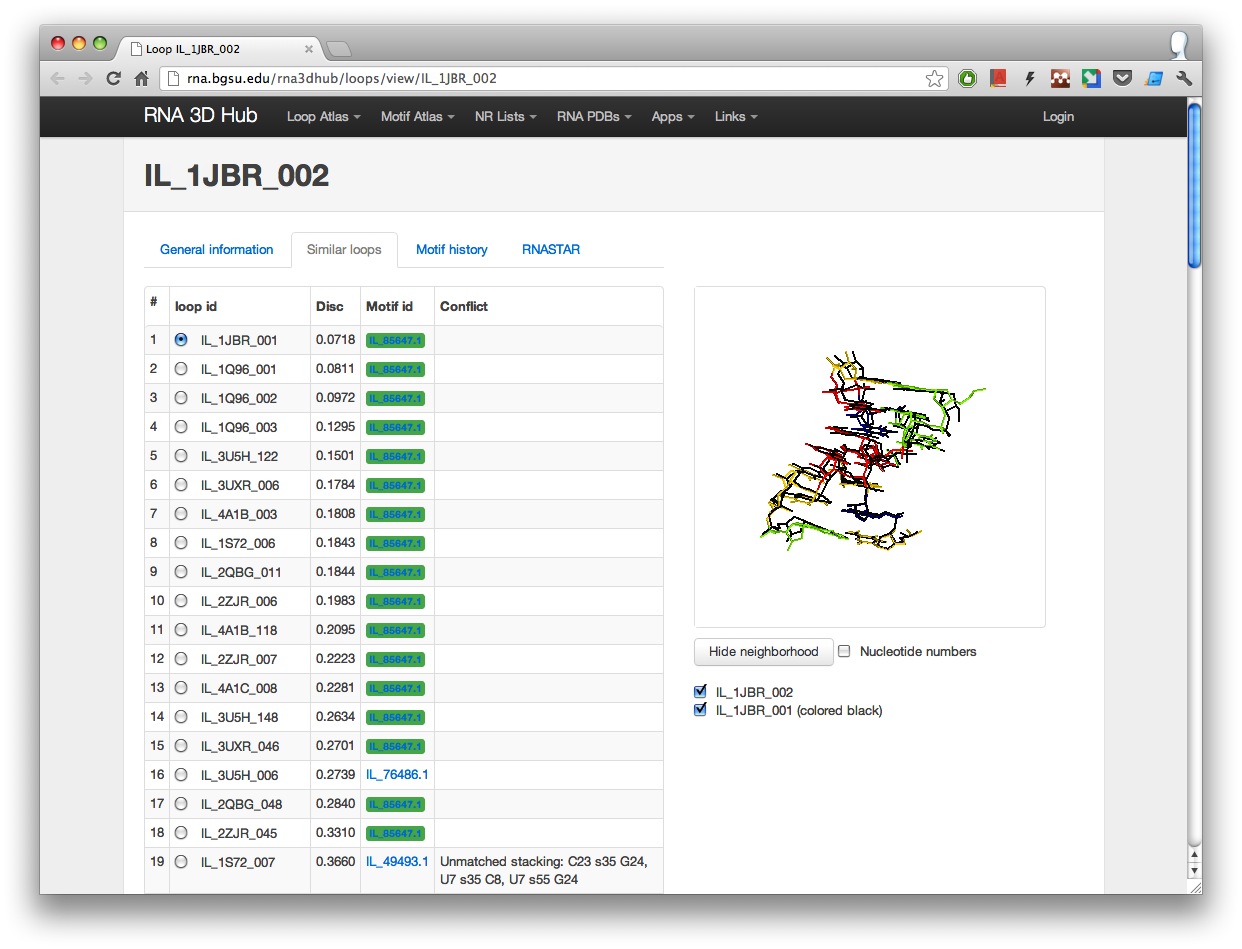
Task: Open the Motif history tab
Action: click(x=451, y=250)
